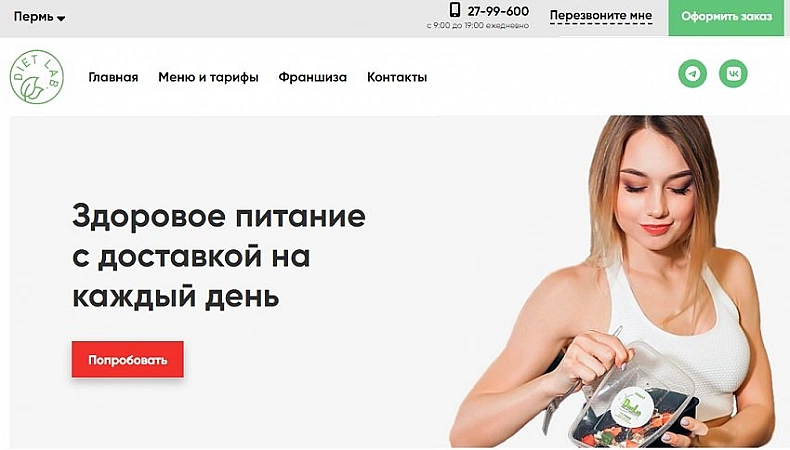Screen dimensions: 790x450
Task: Open the Telegram channel icon
Action: point(692,74)
